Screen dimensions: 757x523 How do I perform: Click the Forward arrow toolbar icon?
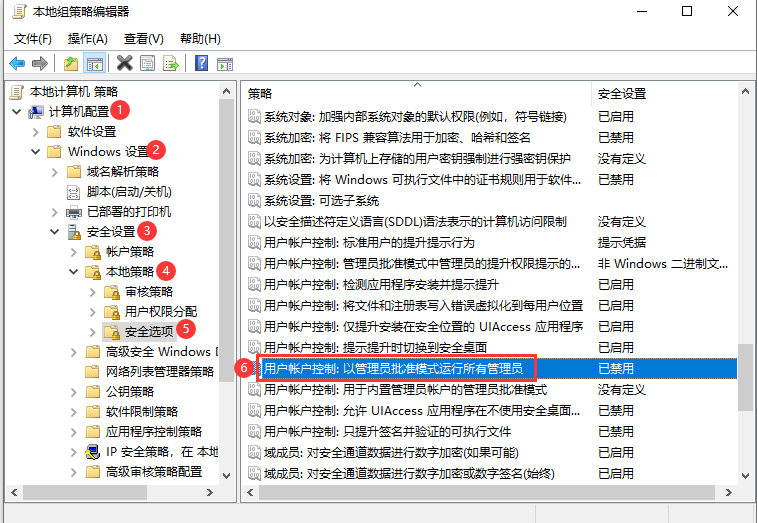coord(40,63)
